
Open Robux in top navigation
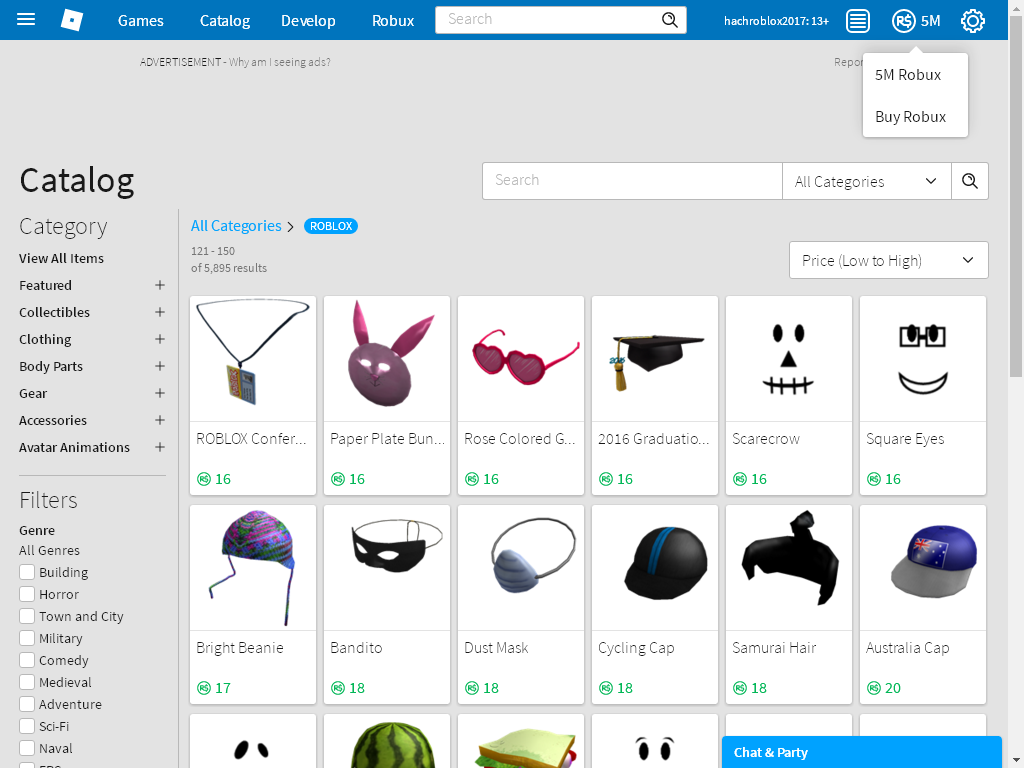coord(392,21)
